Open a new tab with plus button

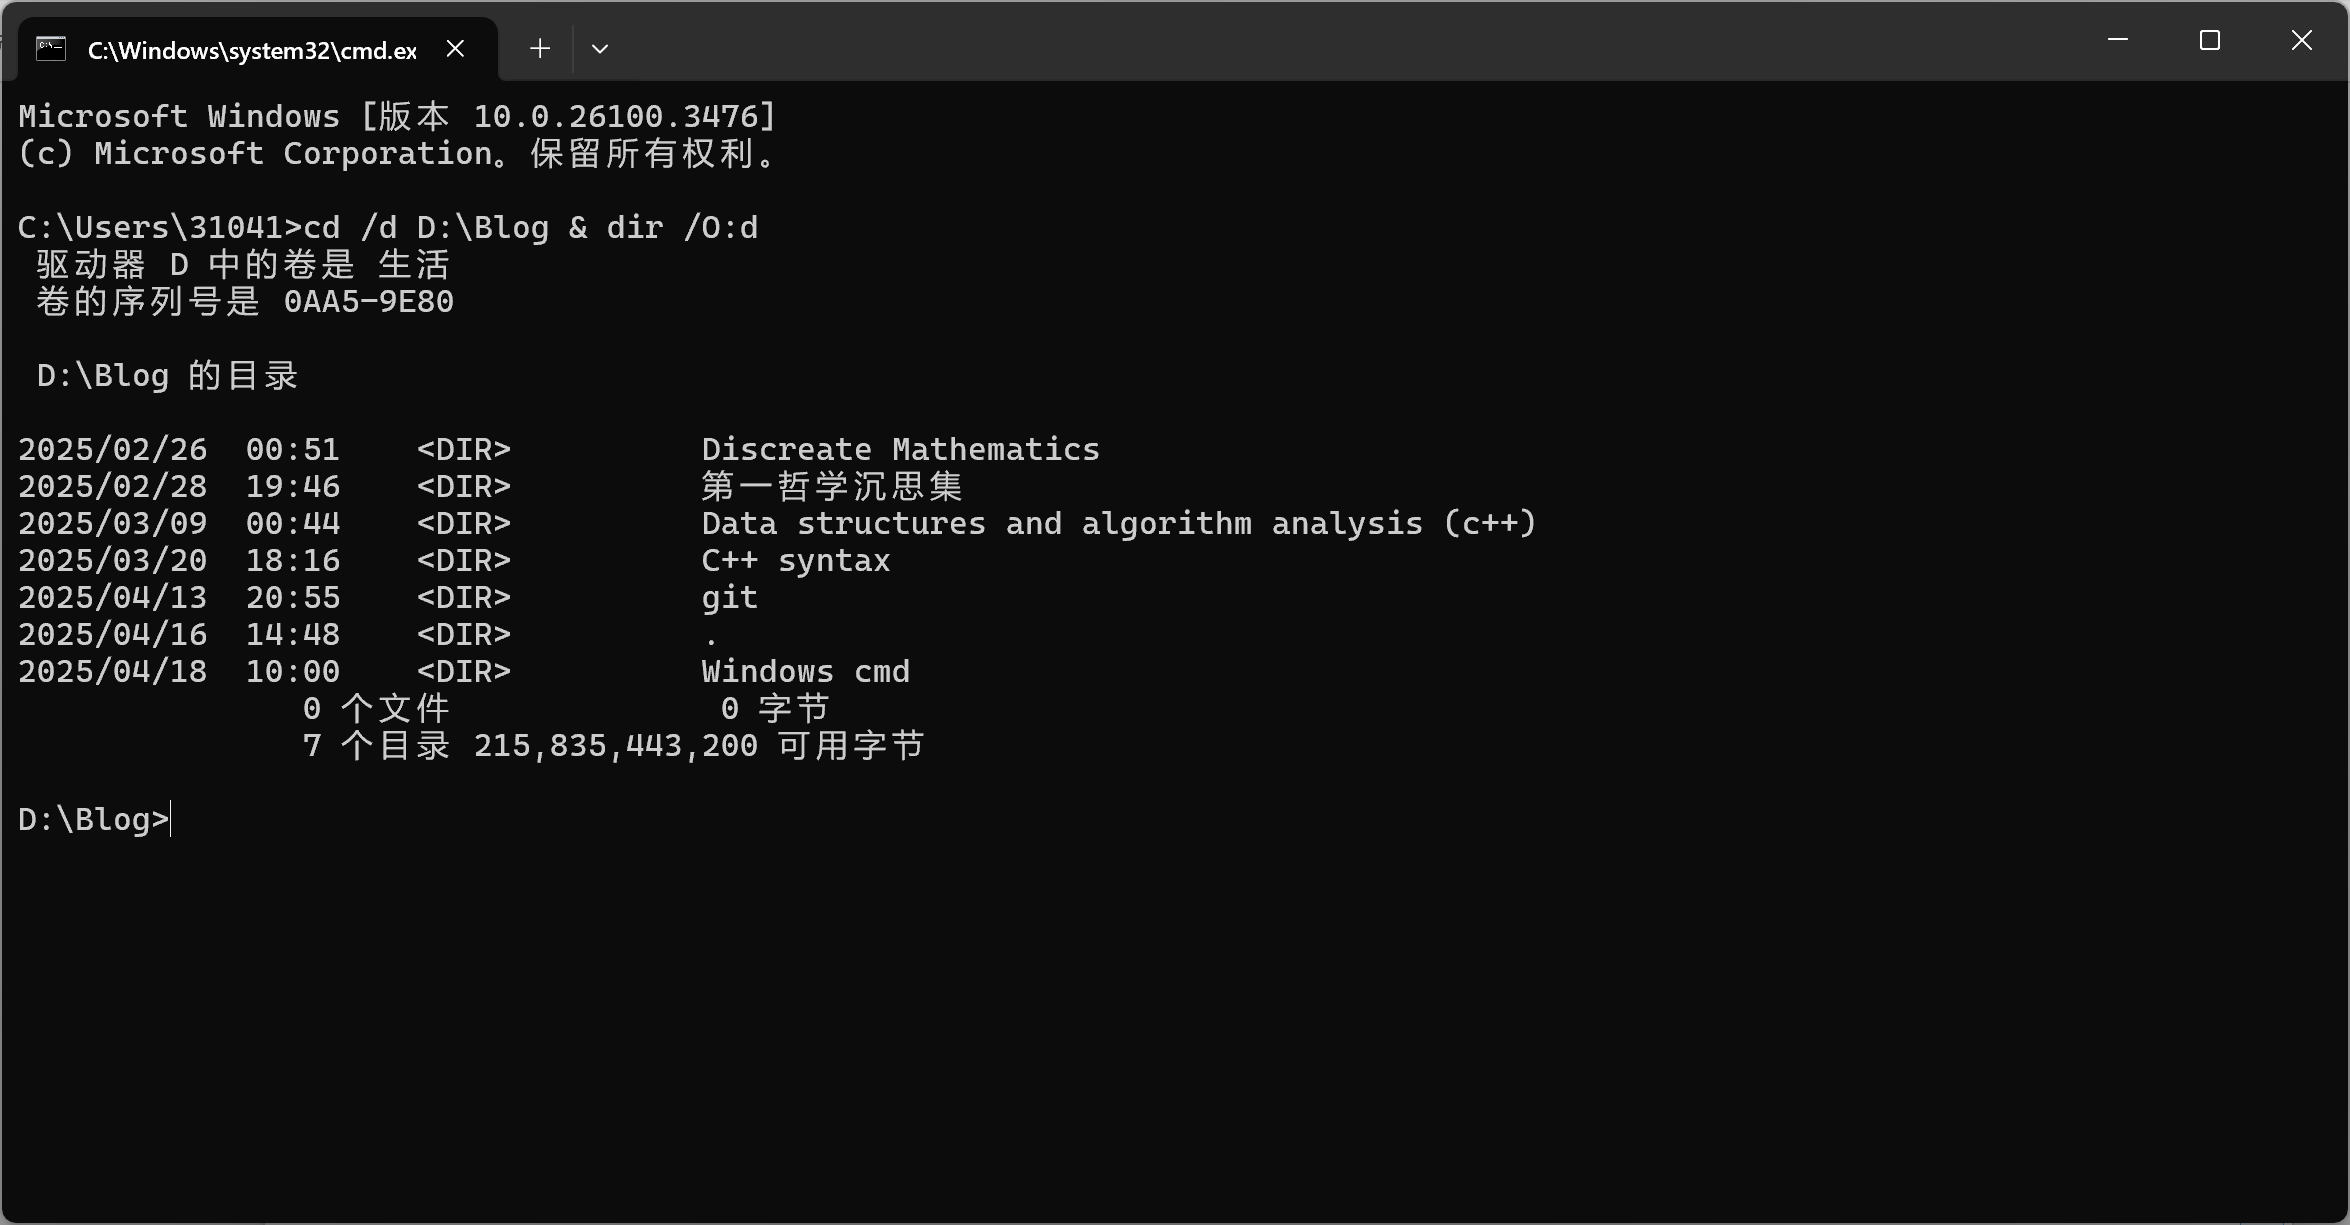click(x=540, y=48)
